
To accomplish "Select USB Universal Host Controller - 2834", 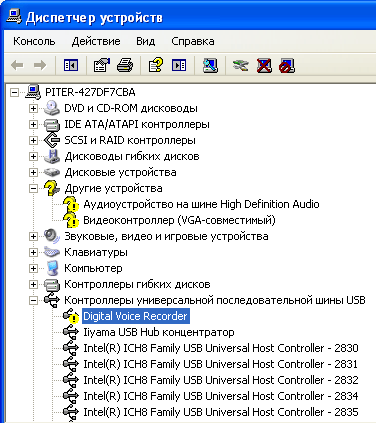I will coord(221,396).
